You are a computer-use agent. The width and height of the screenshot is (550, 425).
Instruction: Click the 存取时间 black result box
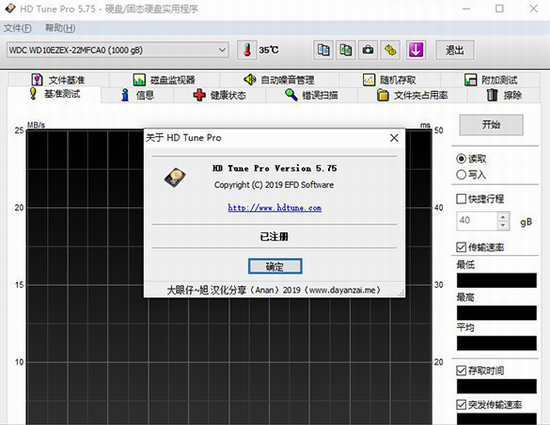tap(497, 386)
